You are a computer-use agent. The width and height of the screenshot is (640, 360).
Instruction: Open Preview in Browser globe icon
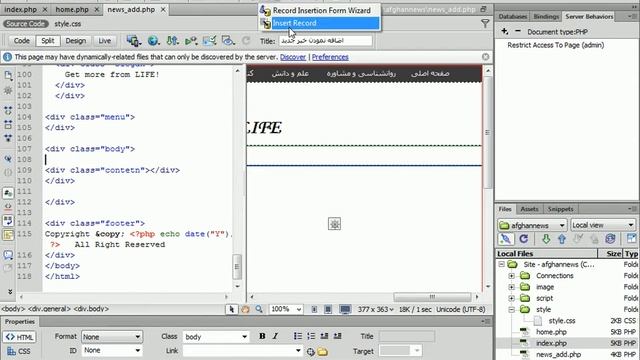(x=153, y=40)
